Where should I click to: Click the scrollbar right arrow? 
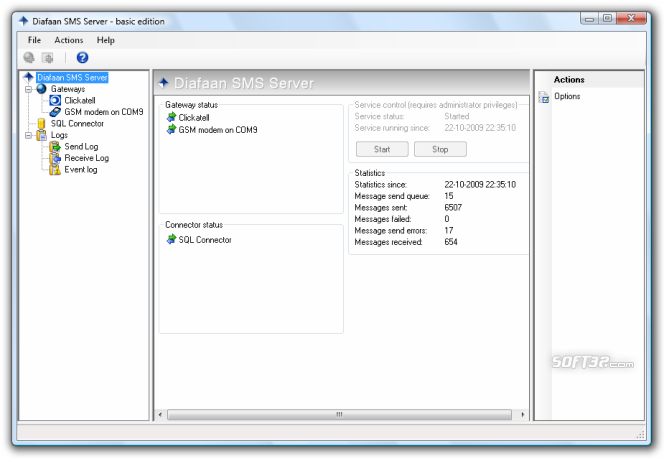point(523,415)
